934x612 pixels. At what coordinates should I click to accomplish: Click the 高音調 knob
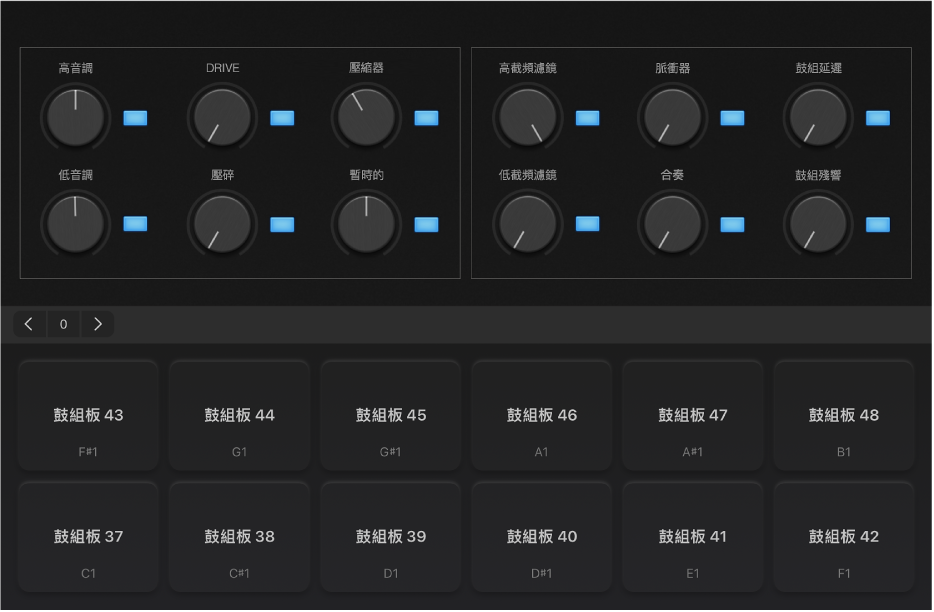click(76, 117)
